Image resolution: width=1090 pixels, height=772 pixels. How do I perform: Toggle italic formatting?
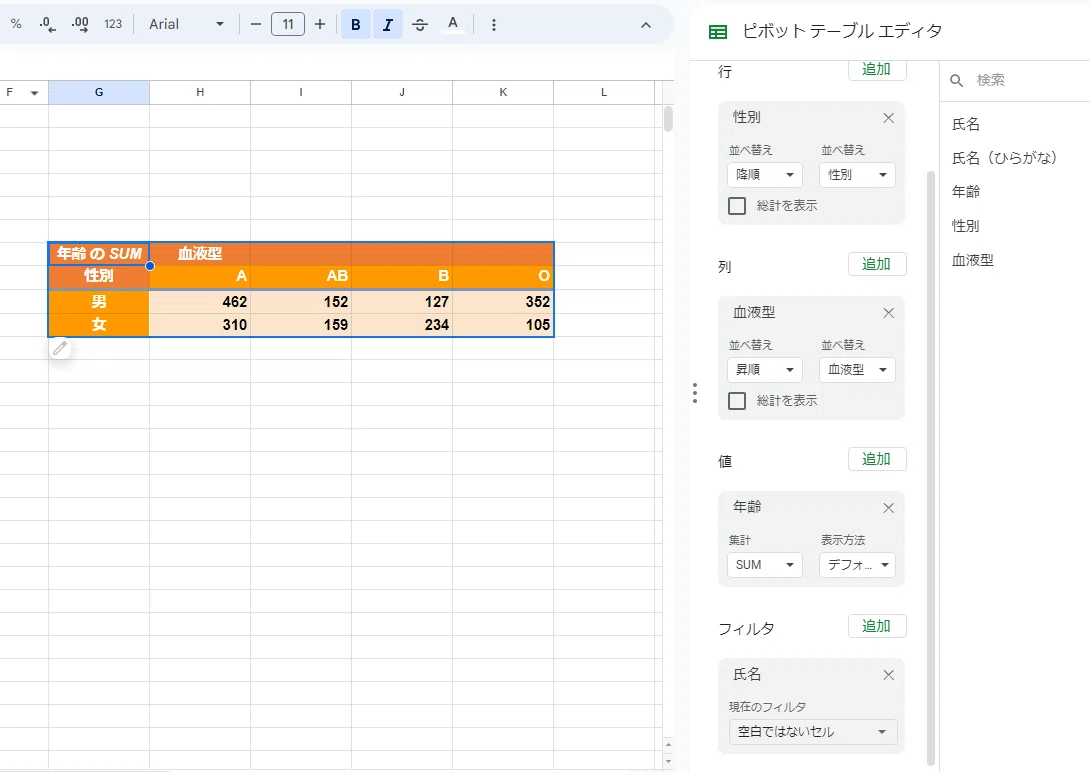[388, 24]
